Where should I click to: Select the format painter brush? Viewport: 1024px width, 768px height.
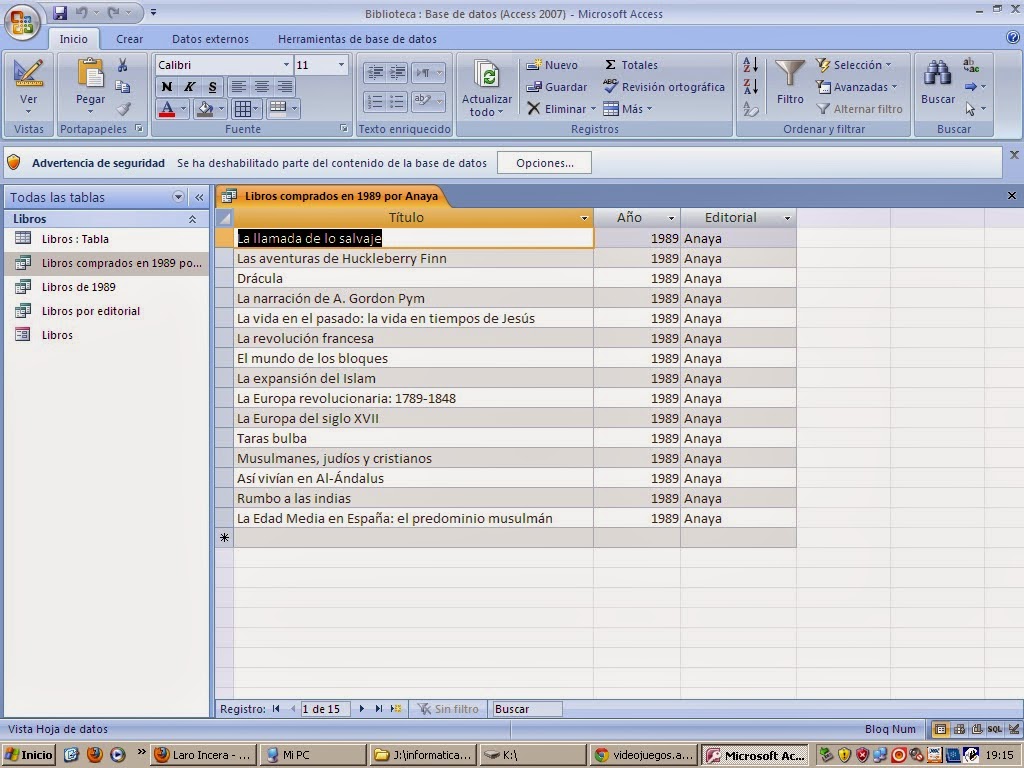[x=122, y=109]
